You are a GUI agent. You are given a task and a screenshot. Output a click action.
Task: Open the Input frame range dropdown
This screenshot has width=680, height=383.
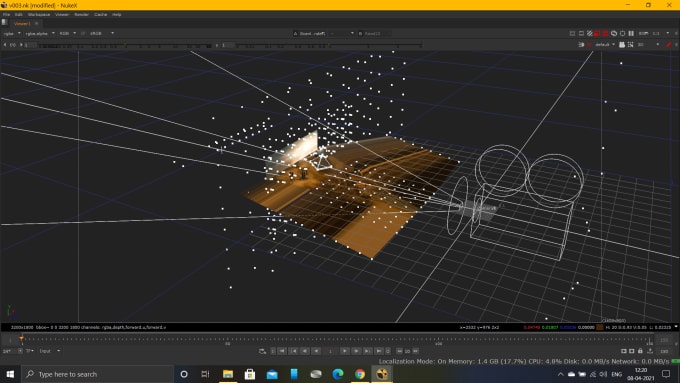click(x=50, y=351)
